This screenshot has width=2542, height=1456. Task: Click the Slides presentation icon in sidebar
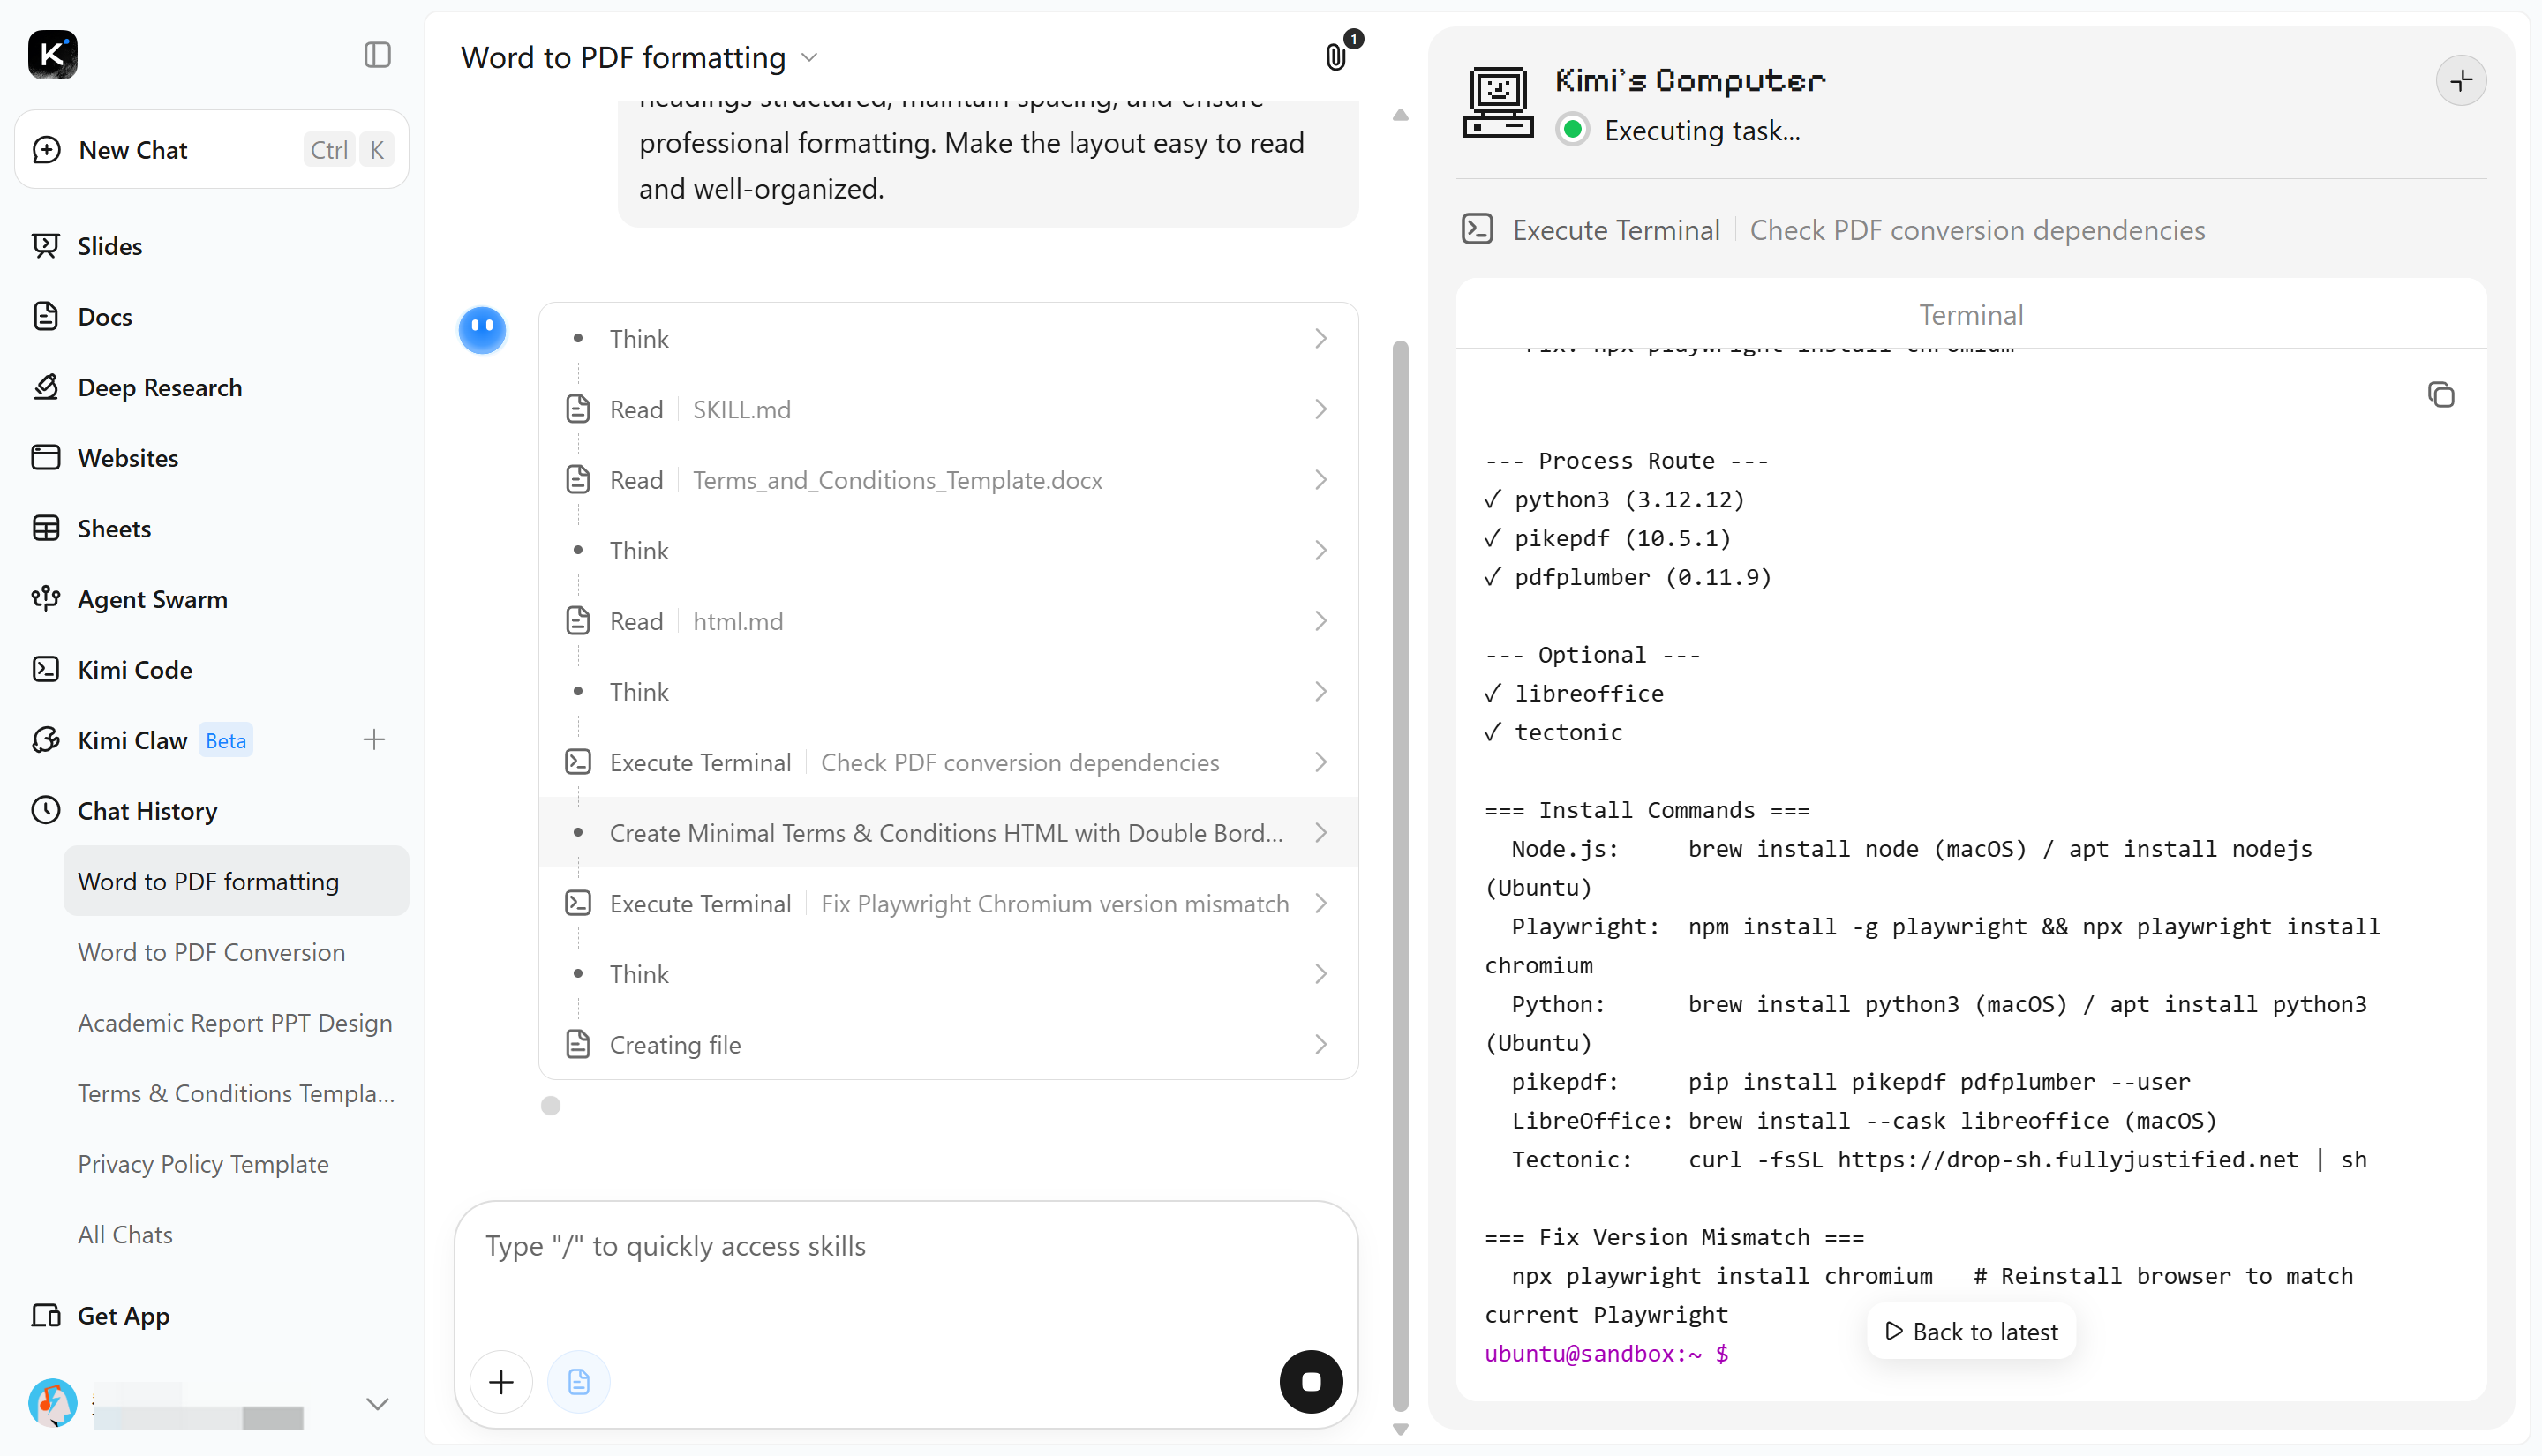click(46, 245)
